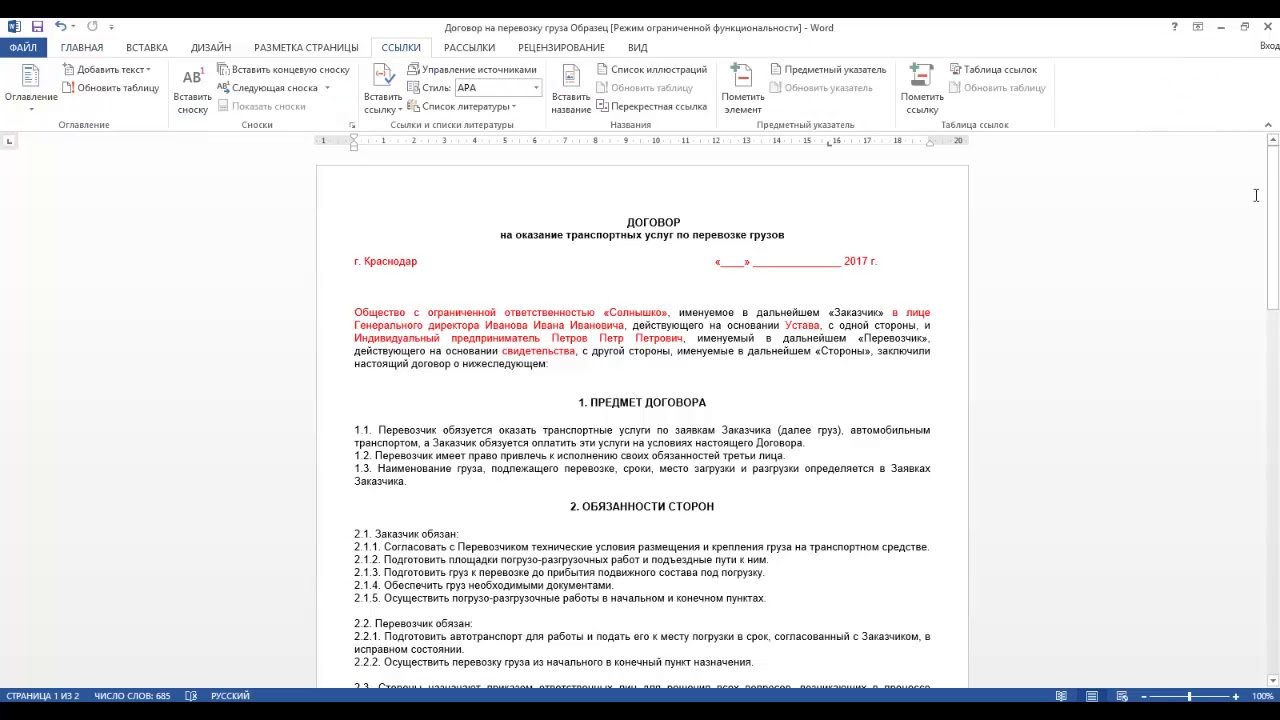
Task: Click Пометить элемент index button
Action: click(x=743, y=90)
